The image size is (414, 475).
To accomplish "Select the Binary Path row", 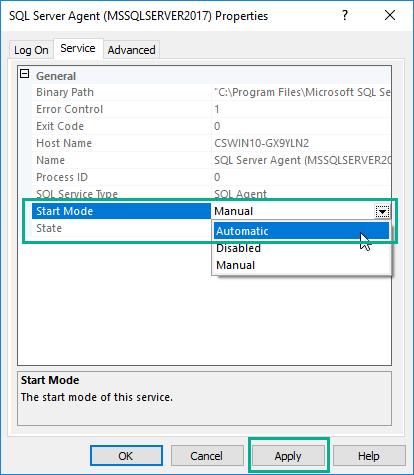I will click(211, 92).
